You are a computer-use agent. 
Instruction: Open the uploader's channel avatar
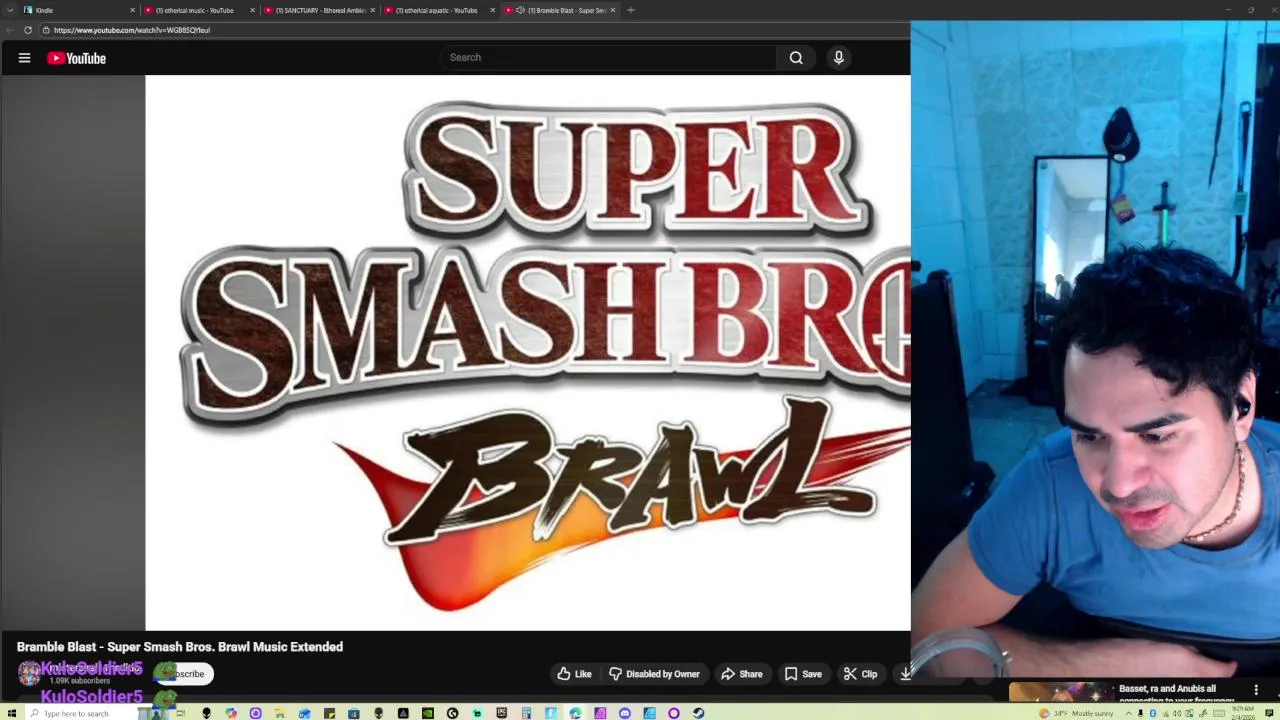[29, 674]
